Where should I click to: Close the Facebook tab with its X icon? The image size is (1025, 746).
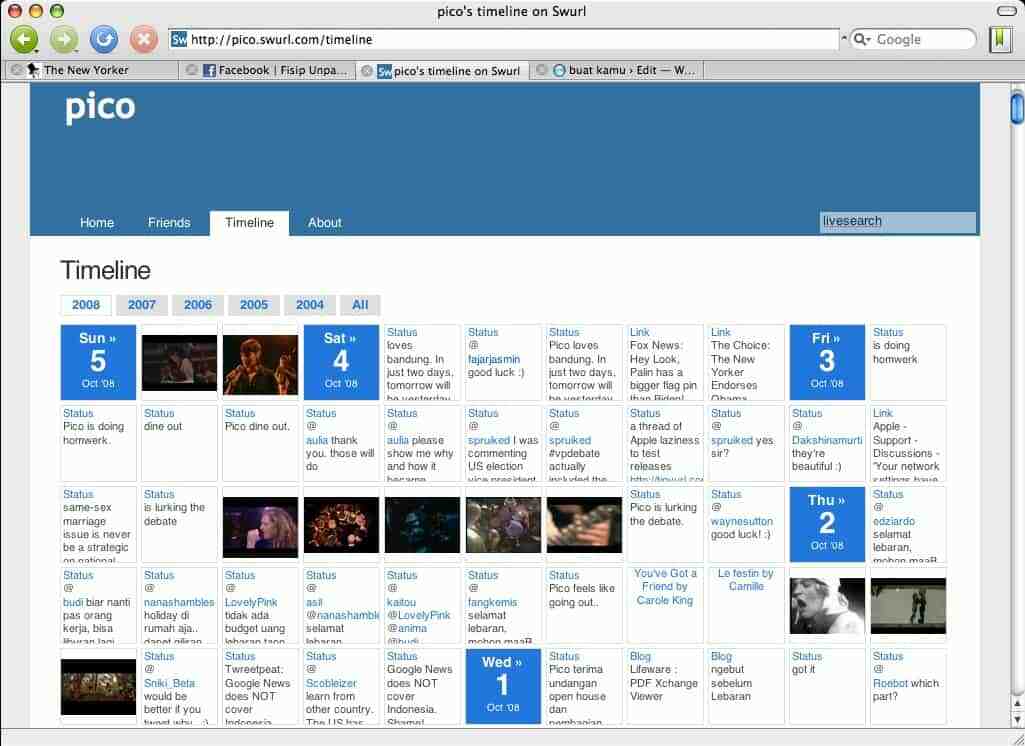pos(191,70)
